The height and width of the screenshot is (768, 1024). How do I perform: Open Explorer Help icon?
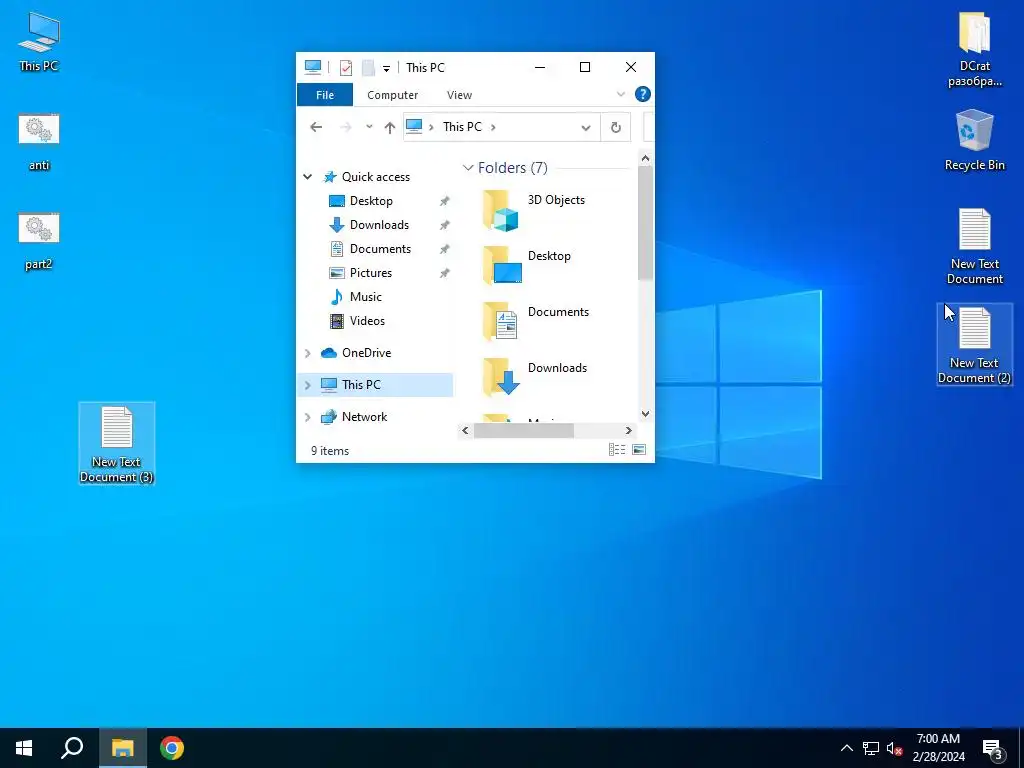click(x=643, y=94)
